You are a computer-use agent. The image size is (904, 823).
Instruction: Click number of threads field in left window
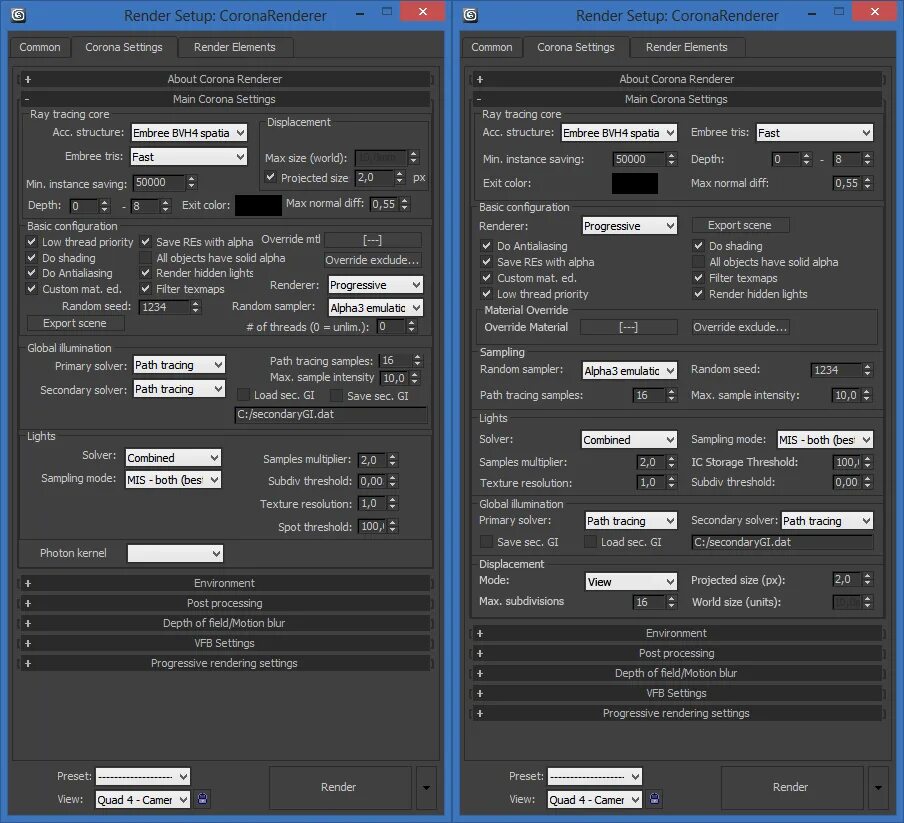[x=391, y=327]
